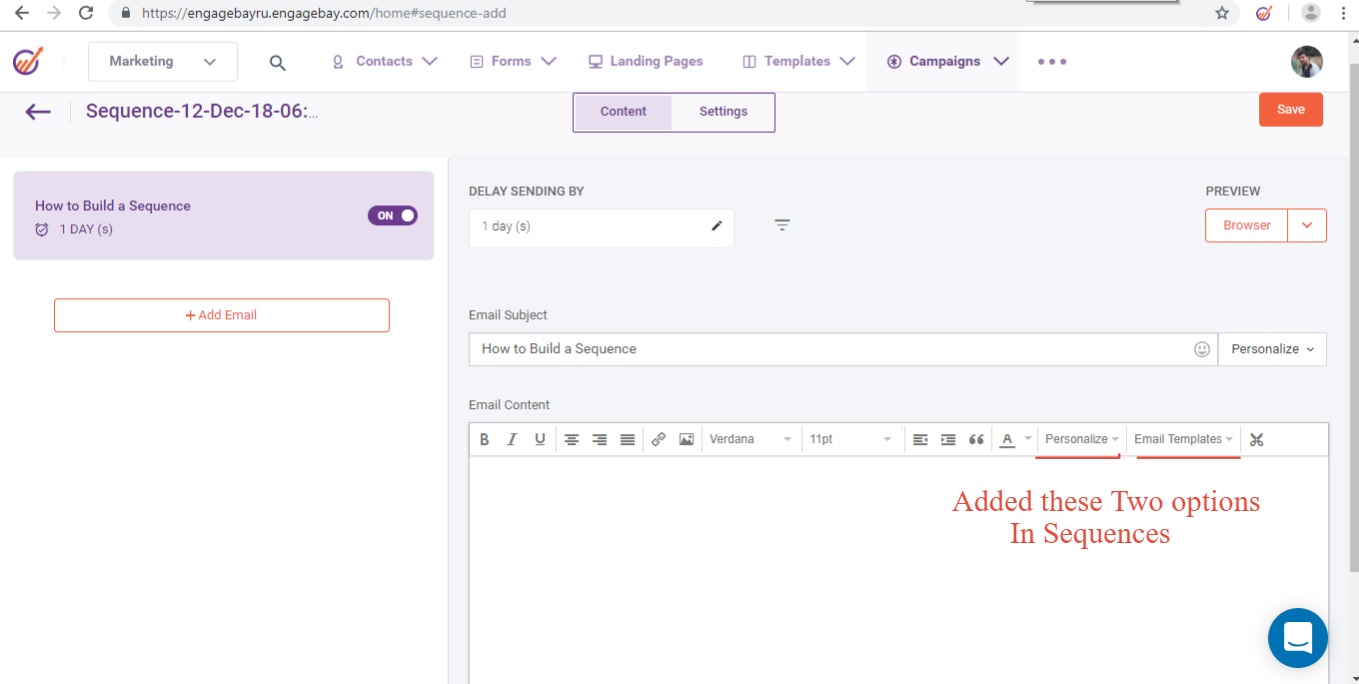Expand the Personalize dropdown next to subject

point(1272,349)
